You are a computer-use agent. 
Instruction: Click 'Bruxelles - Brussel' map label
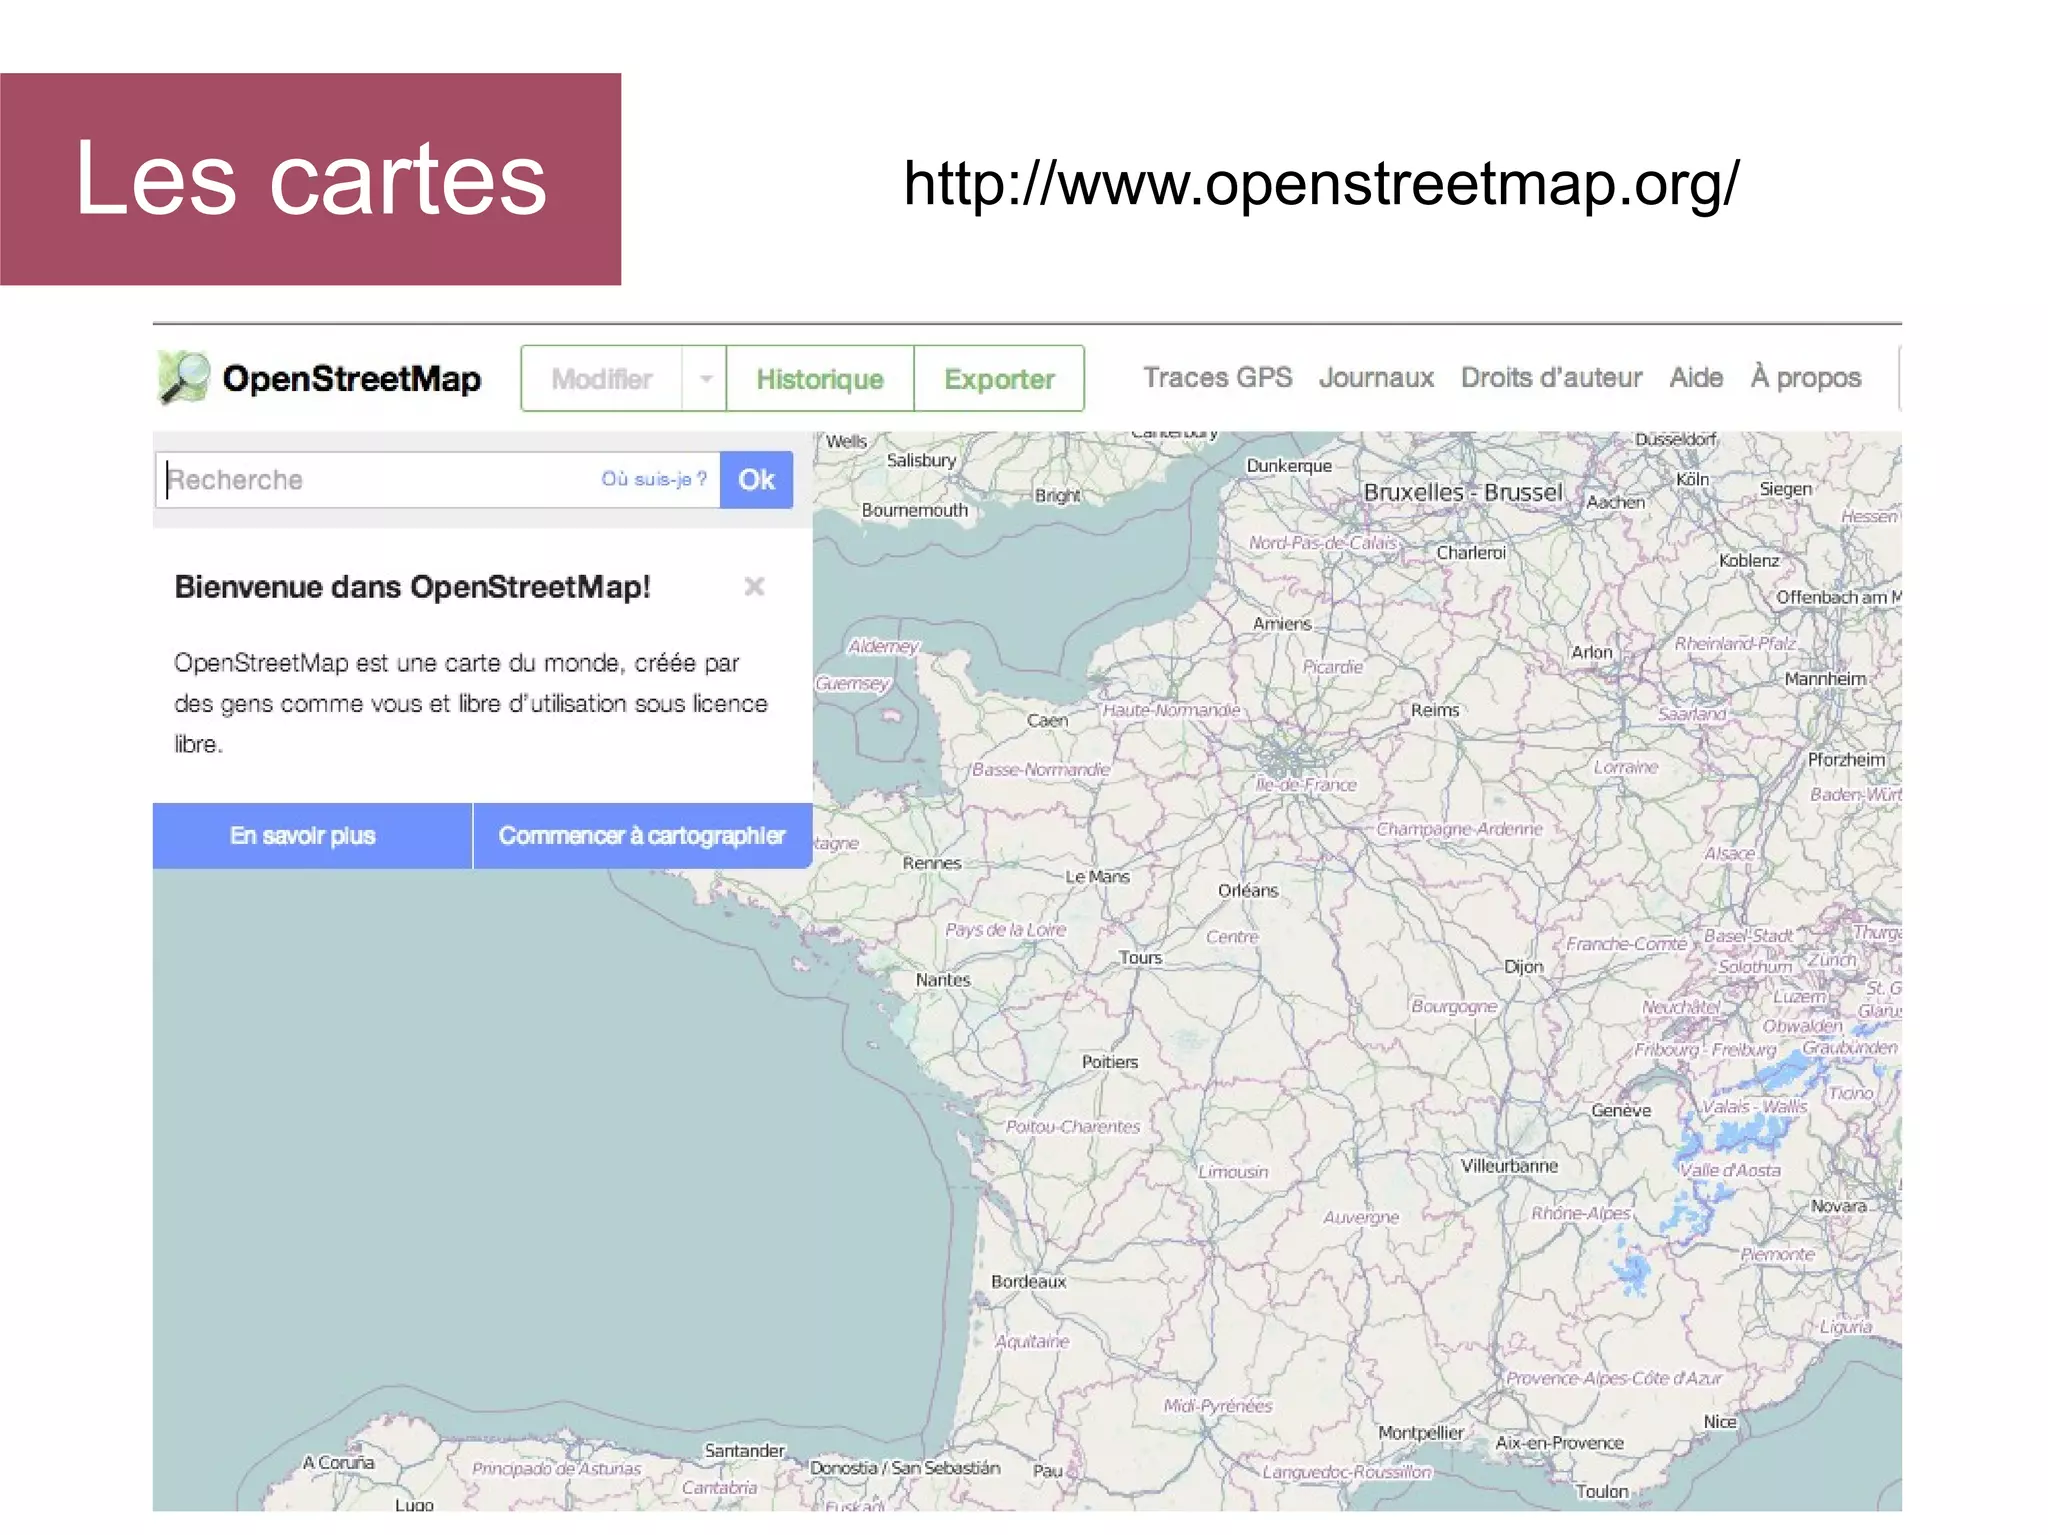(x=1462, y=492)
